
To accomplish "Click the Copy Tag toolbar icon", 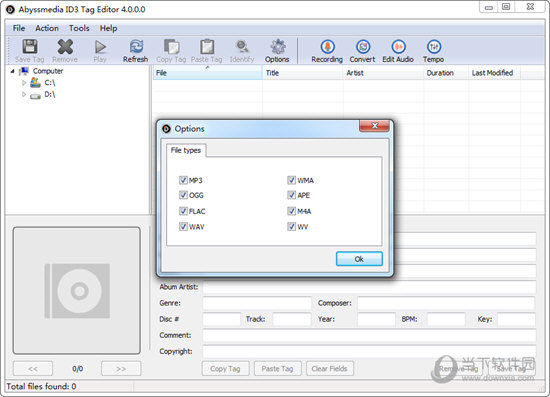I will 172,47.
